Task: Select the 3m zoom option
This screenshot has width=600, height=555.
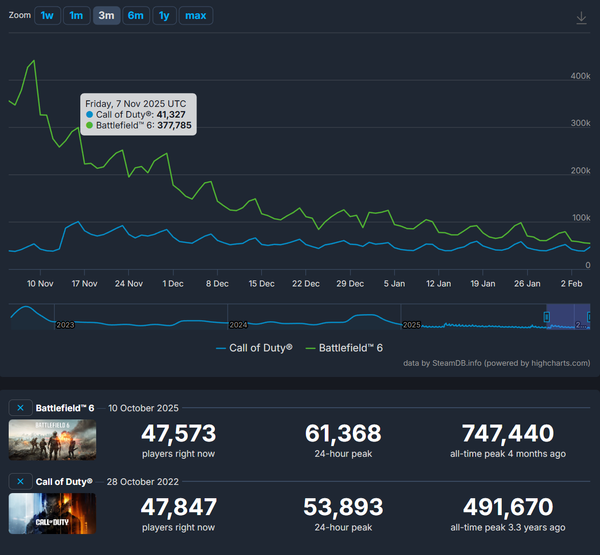Action: pyautogui.click(x=106, y=16)
